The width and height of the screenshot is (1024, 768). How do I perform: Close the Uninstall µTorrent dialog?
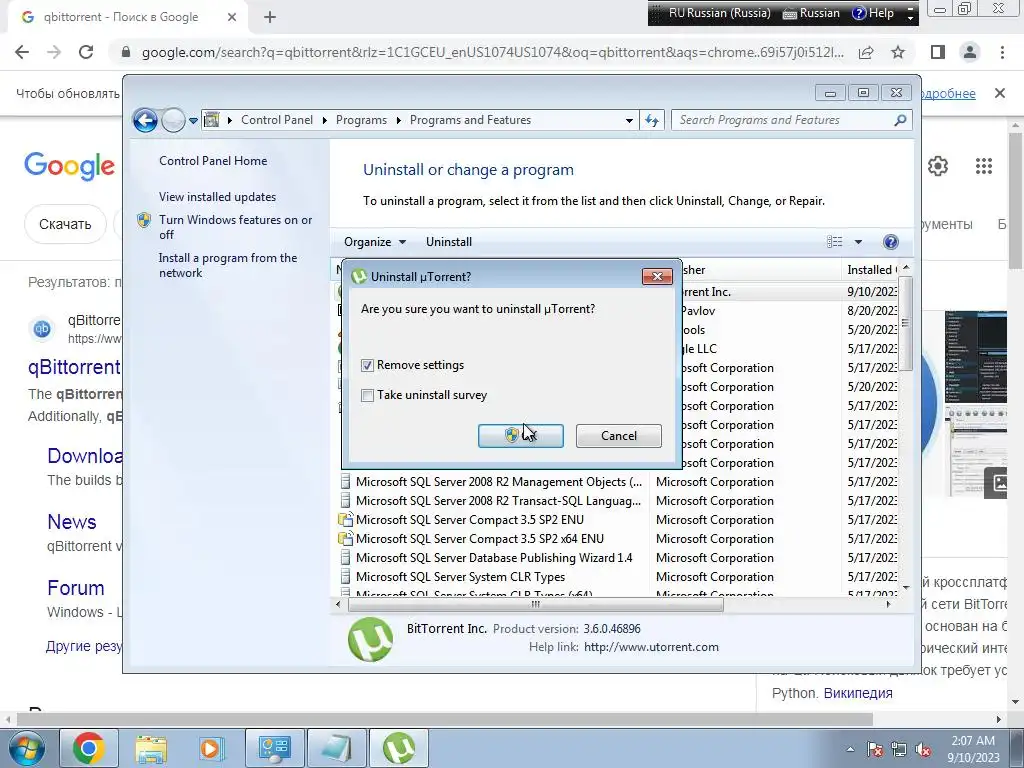click(x=657, y=276)
